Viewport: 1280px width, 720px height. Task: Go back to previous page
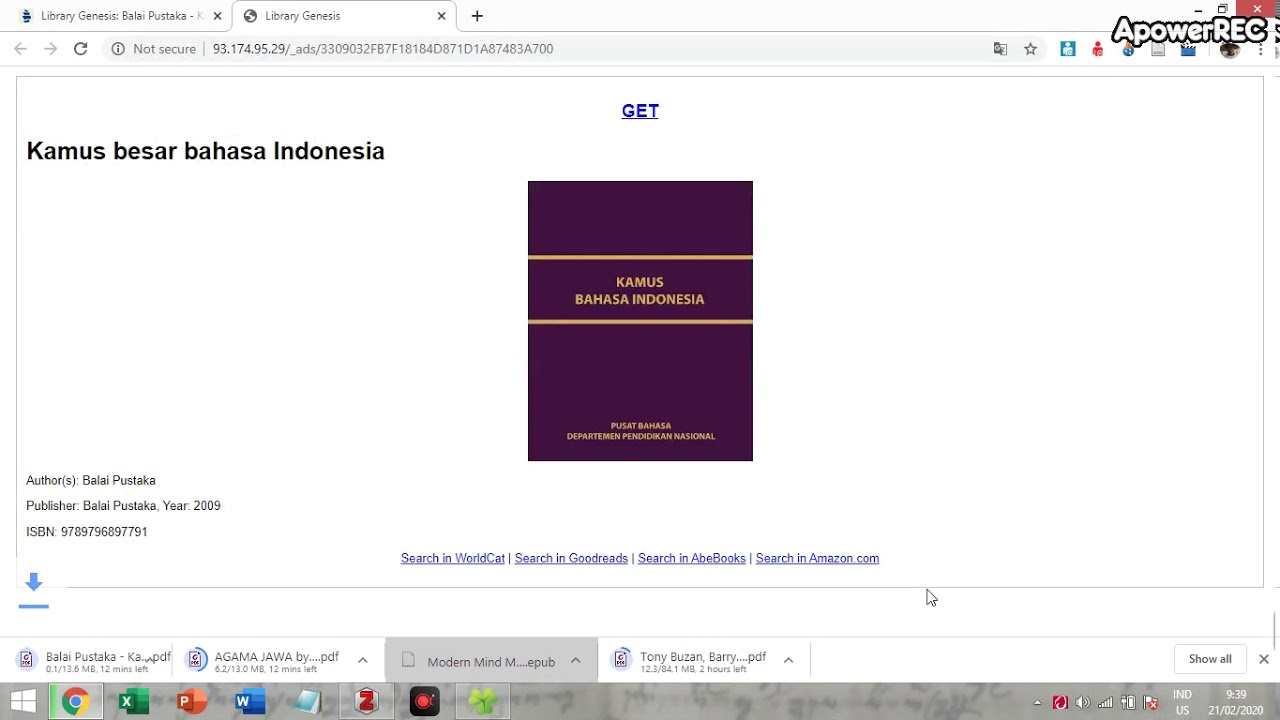click(x=20, y=48)
